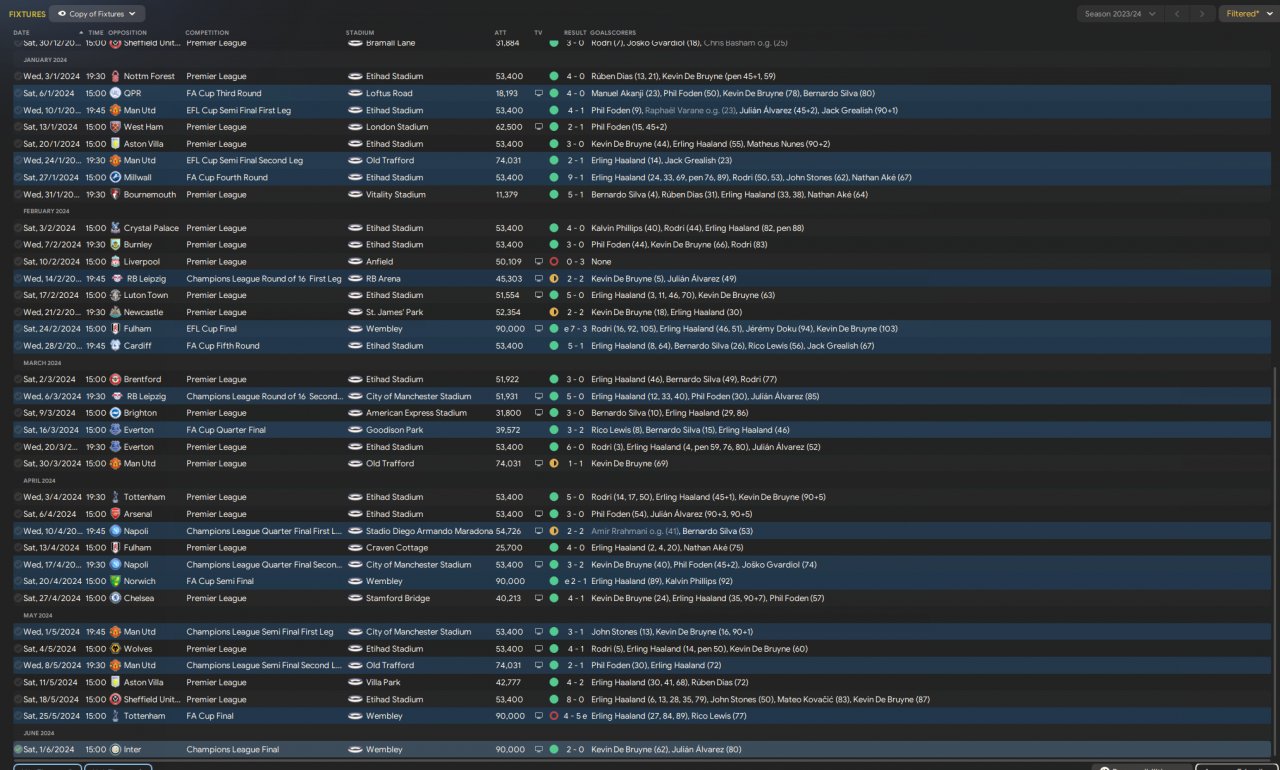Image resolution: width=1280 pixels, height=770 pixels.
Task: Tick the selection circle on the West Ham row
Action: click(18, 127)
